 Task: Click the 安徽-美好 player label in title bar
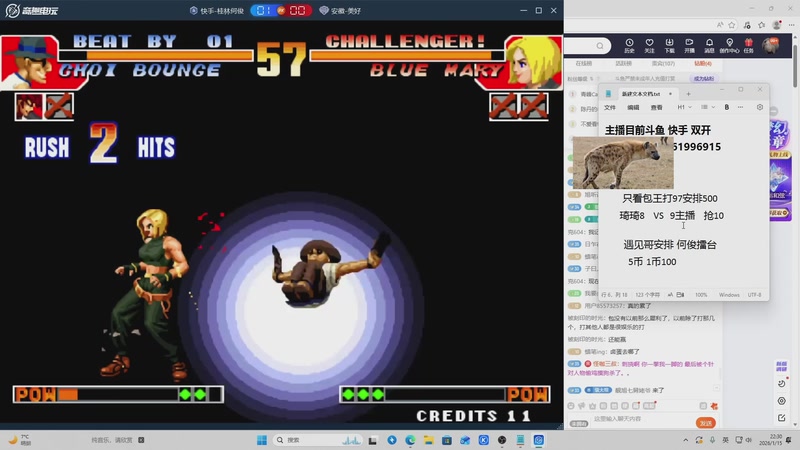[340, 11]
